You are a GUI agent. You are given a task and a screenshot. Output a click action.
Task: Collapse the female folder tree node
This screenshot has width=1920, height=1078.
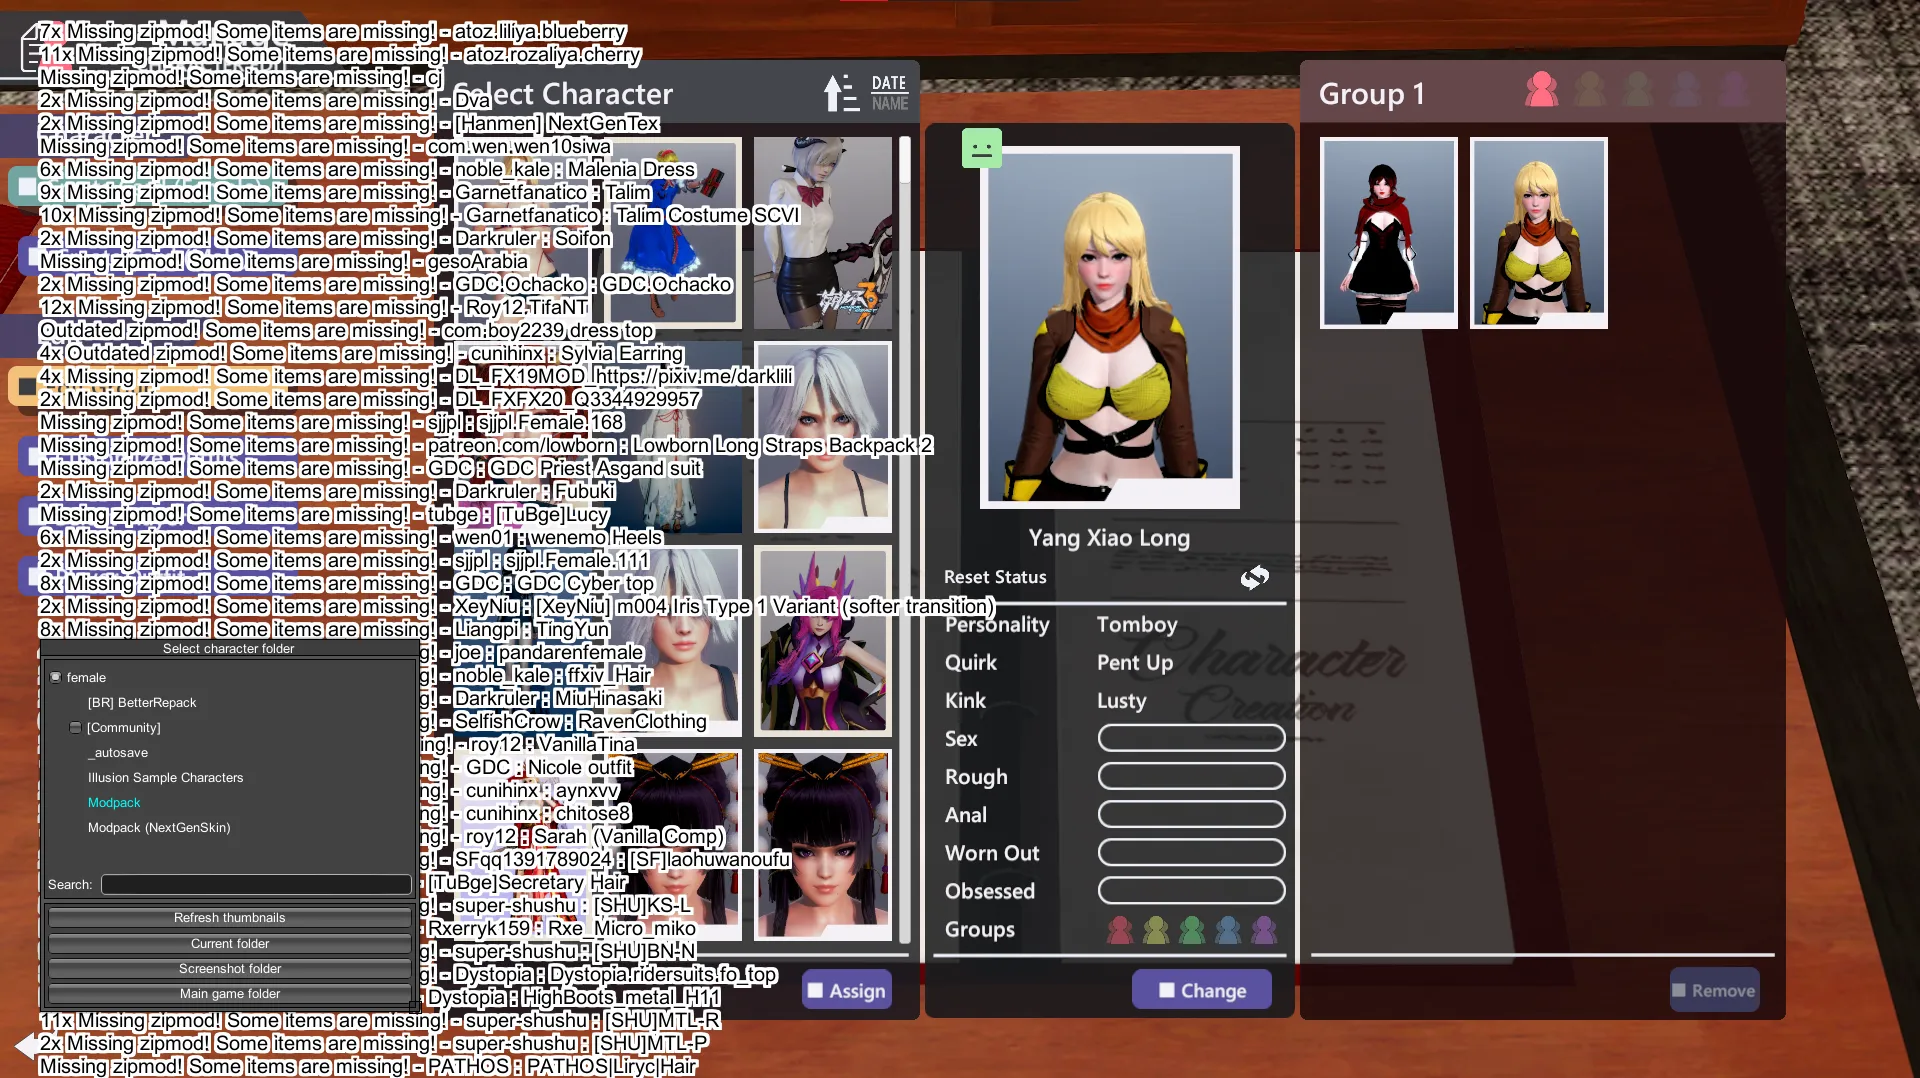(56, 677)
